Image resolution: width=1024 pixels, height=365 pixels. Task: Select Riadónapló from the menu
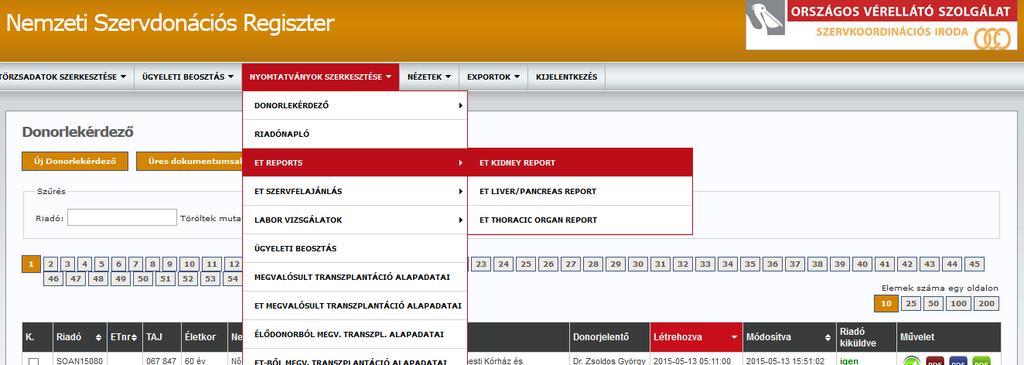[x=355, y=134]
